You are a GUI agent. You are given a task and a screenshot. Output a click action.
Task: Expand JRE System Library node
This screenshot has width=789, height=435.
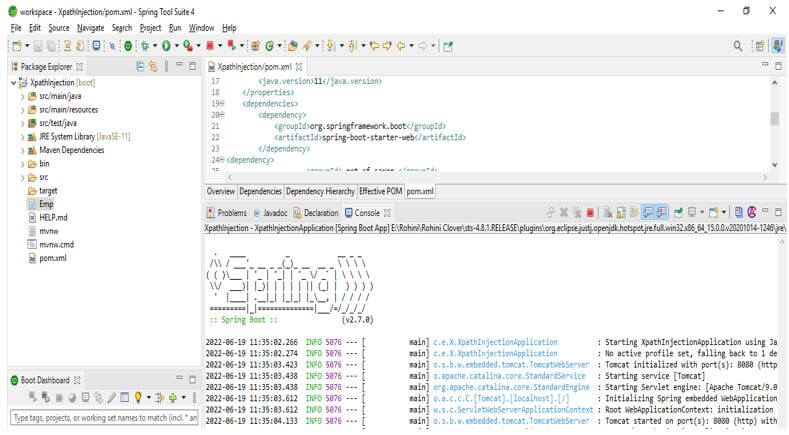click(22, 137)
